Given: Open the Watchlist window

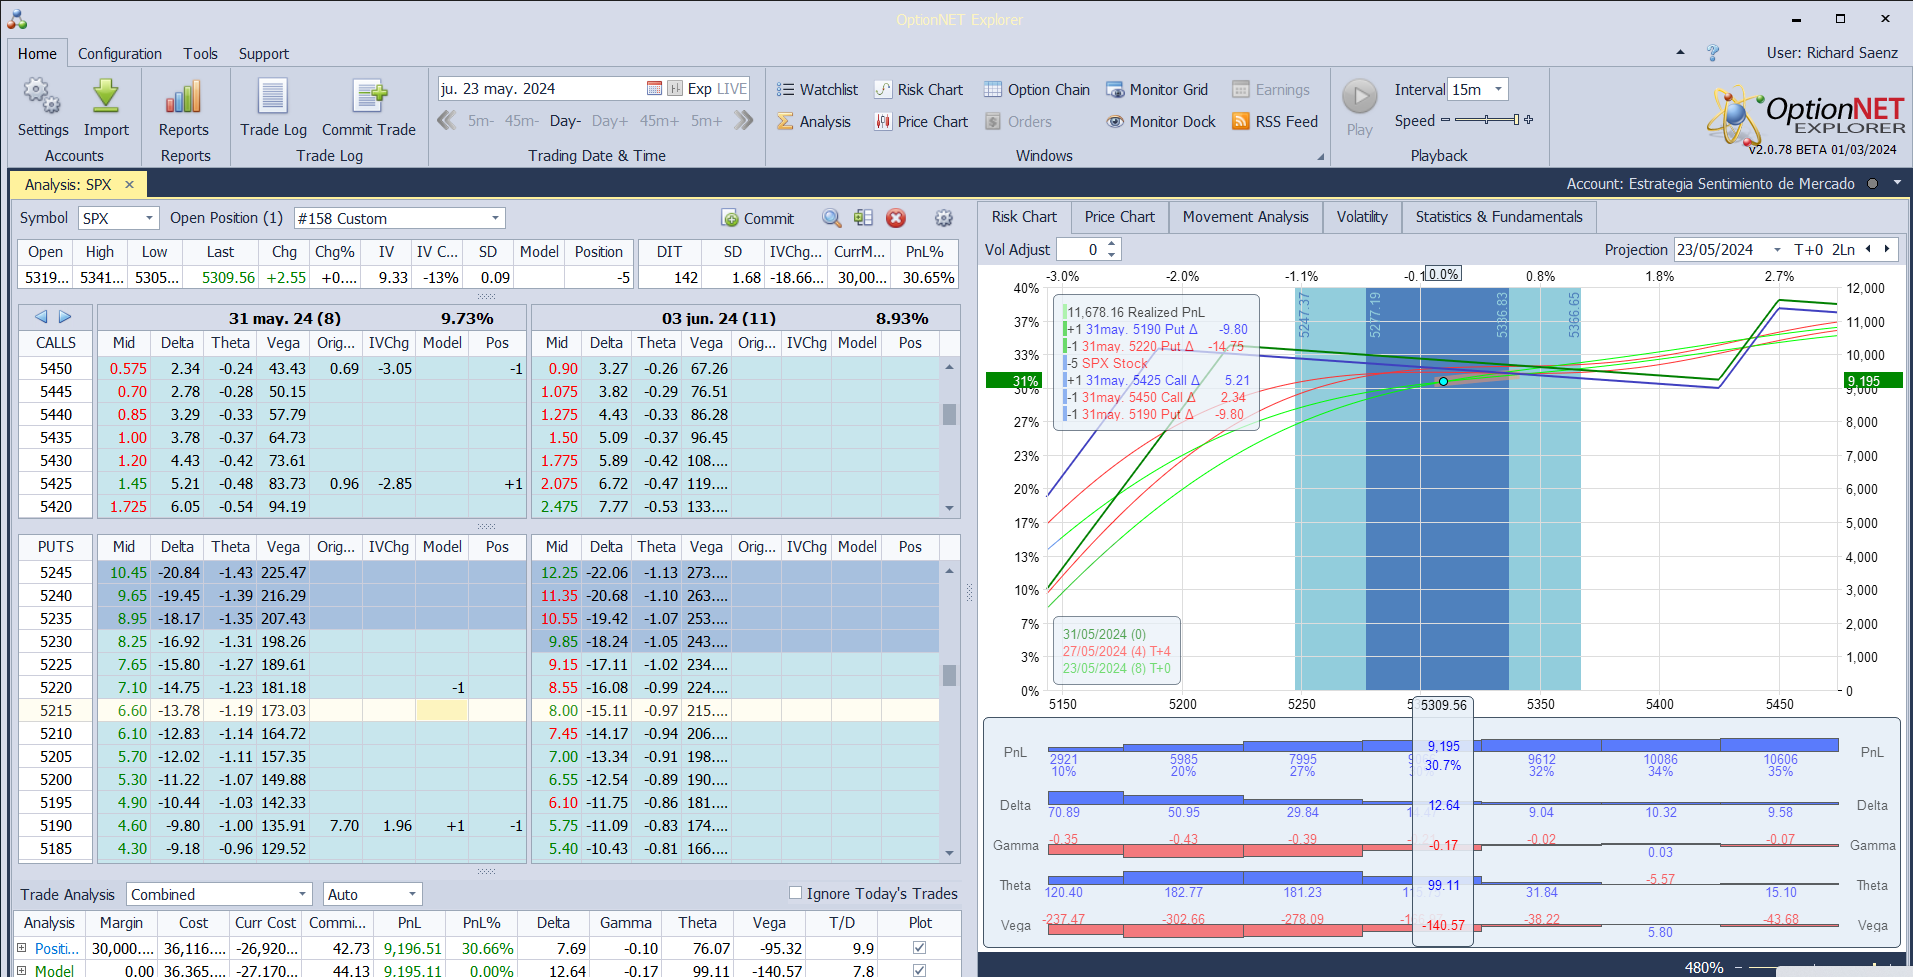Looking at the screenshot, I should pyautogui.click(x=817, y=89).
